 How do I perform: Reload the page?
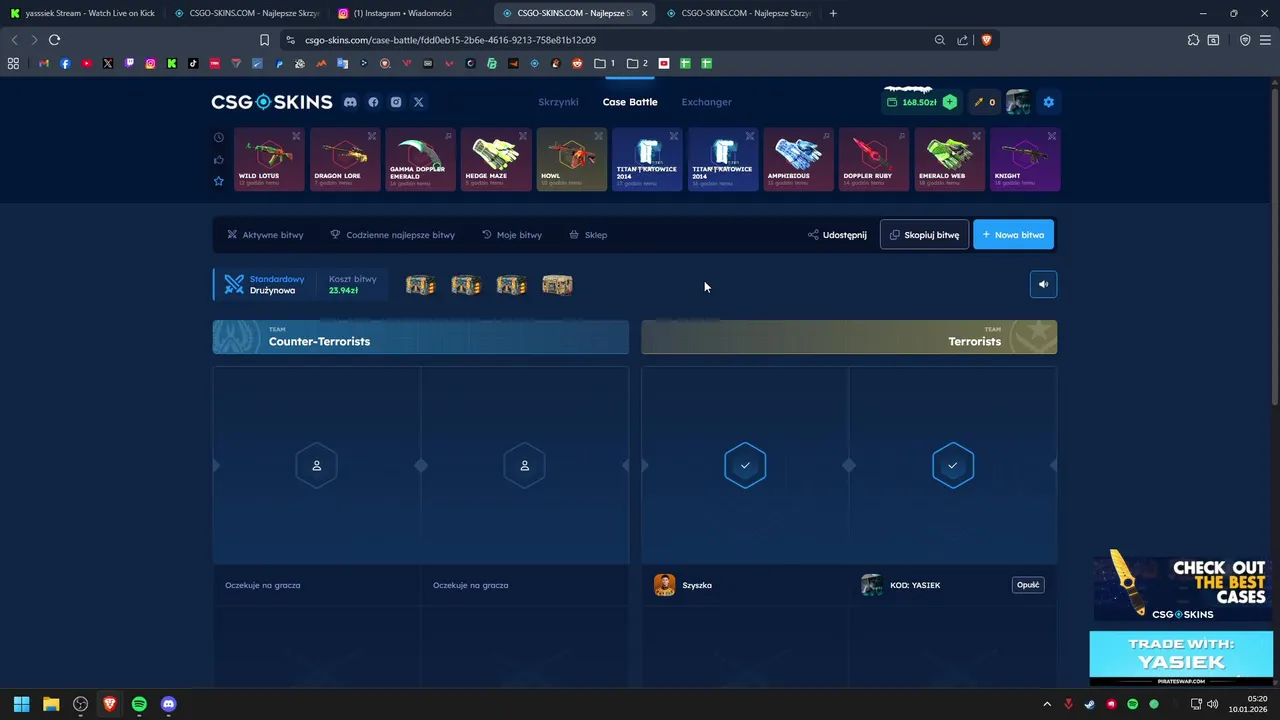tap(54, 40)
